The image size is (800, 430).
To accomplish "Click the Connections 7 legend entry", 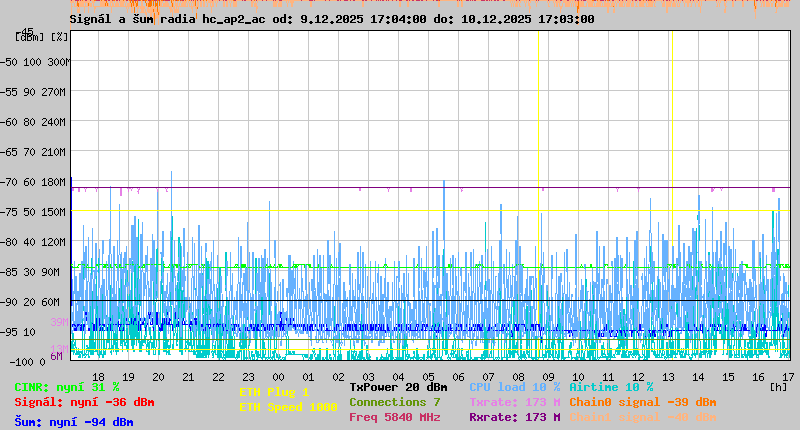I will pos(394,402).
